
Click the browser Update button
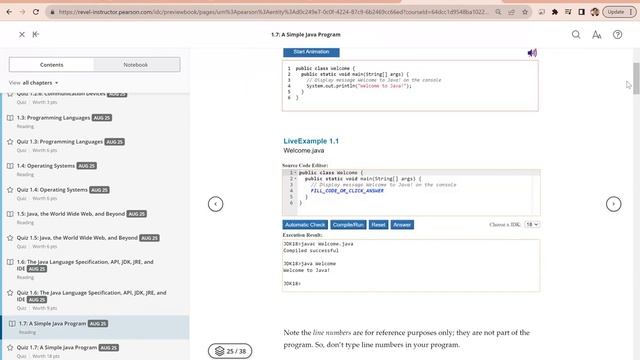point(620,12)
